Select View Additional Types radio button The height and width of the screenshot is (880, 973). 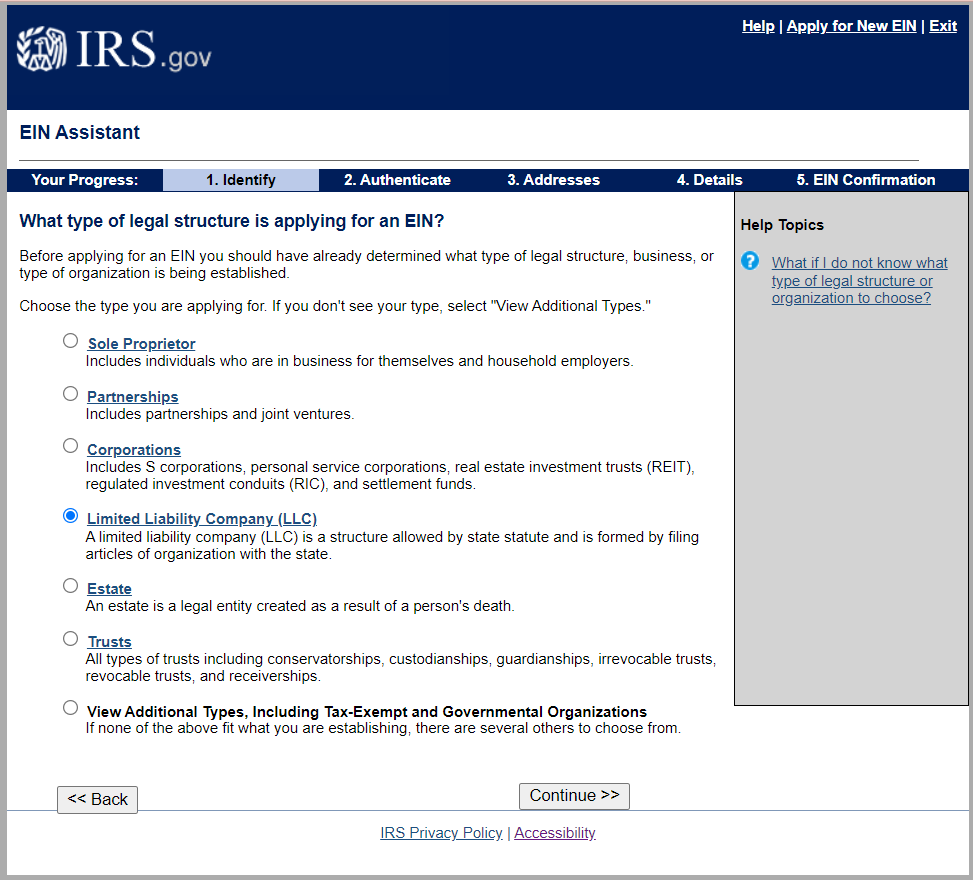tap(70, 707)
